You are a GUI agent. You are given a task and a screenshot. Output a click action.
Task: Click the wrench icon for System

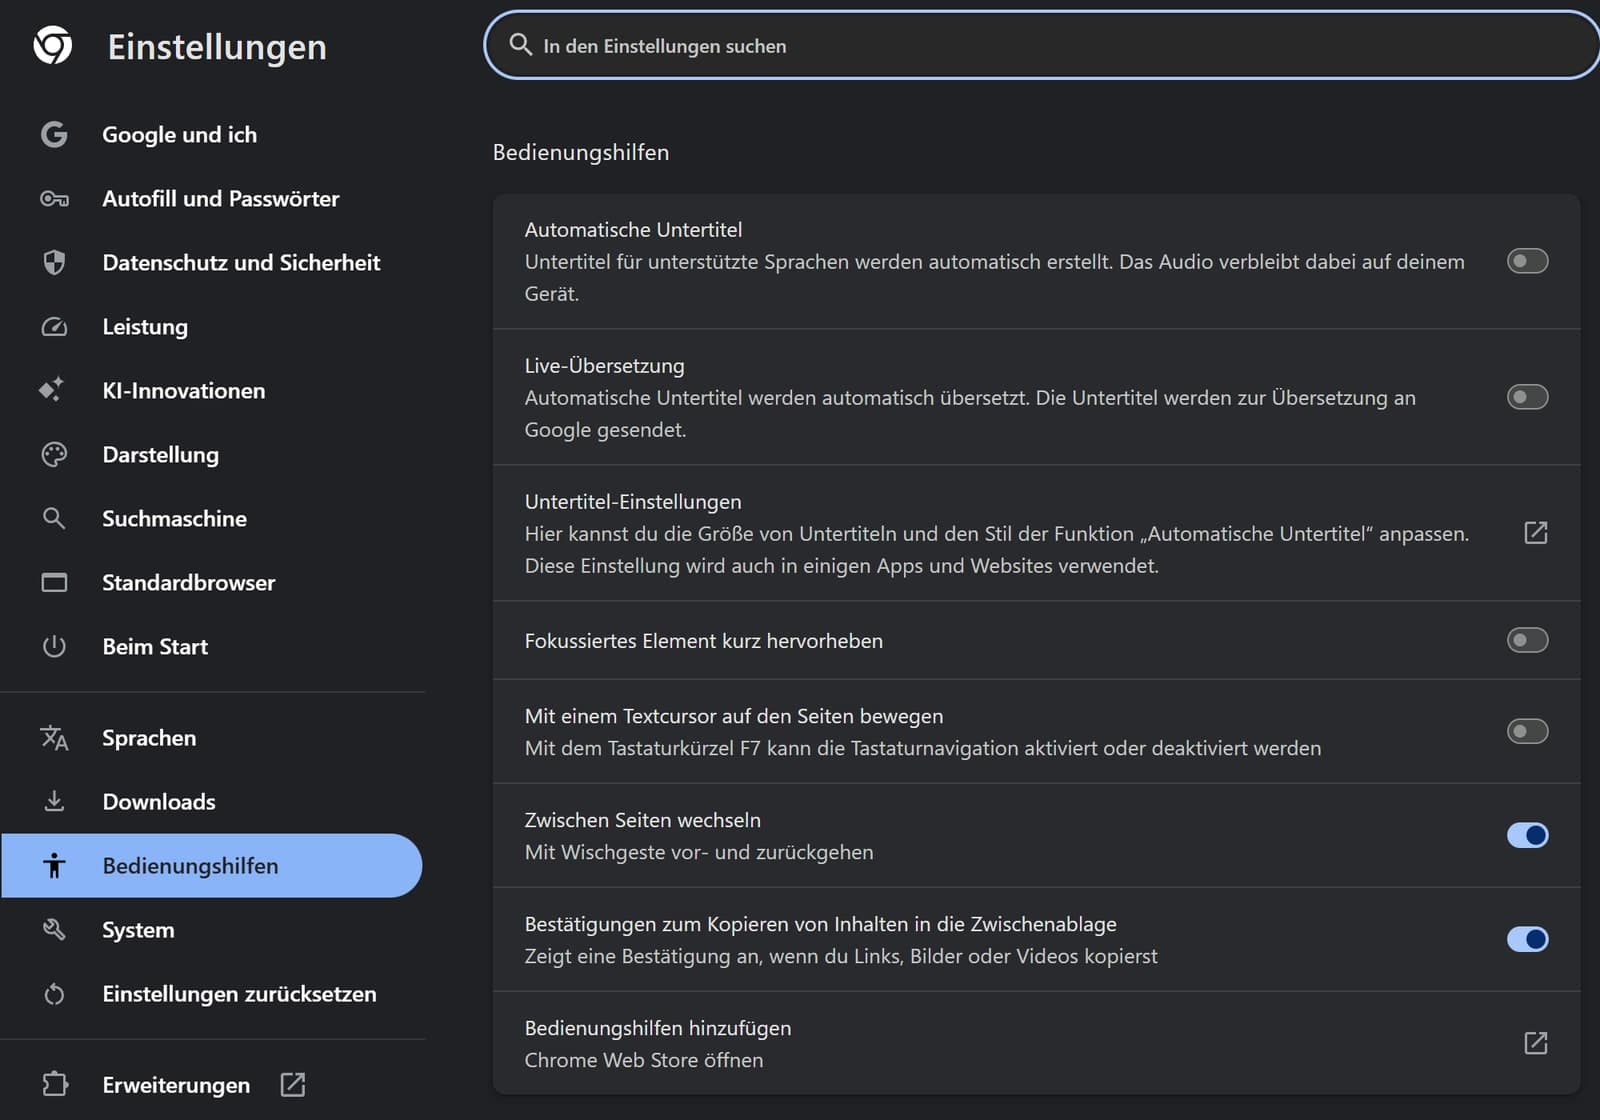(54, 929)
